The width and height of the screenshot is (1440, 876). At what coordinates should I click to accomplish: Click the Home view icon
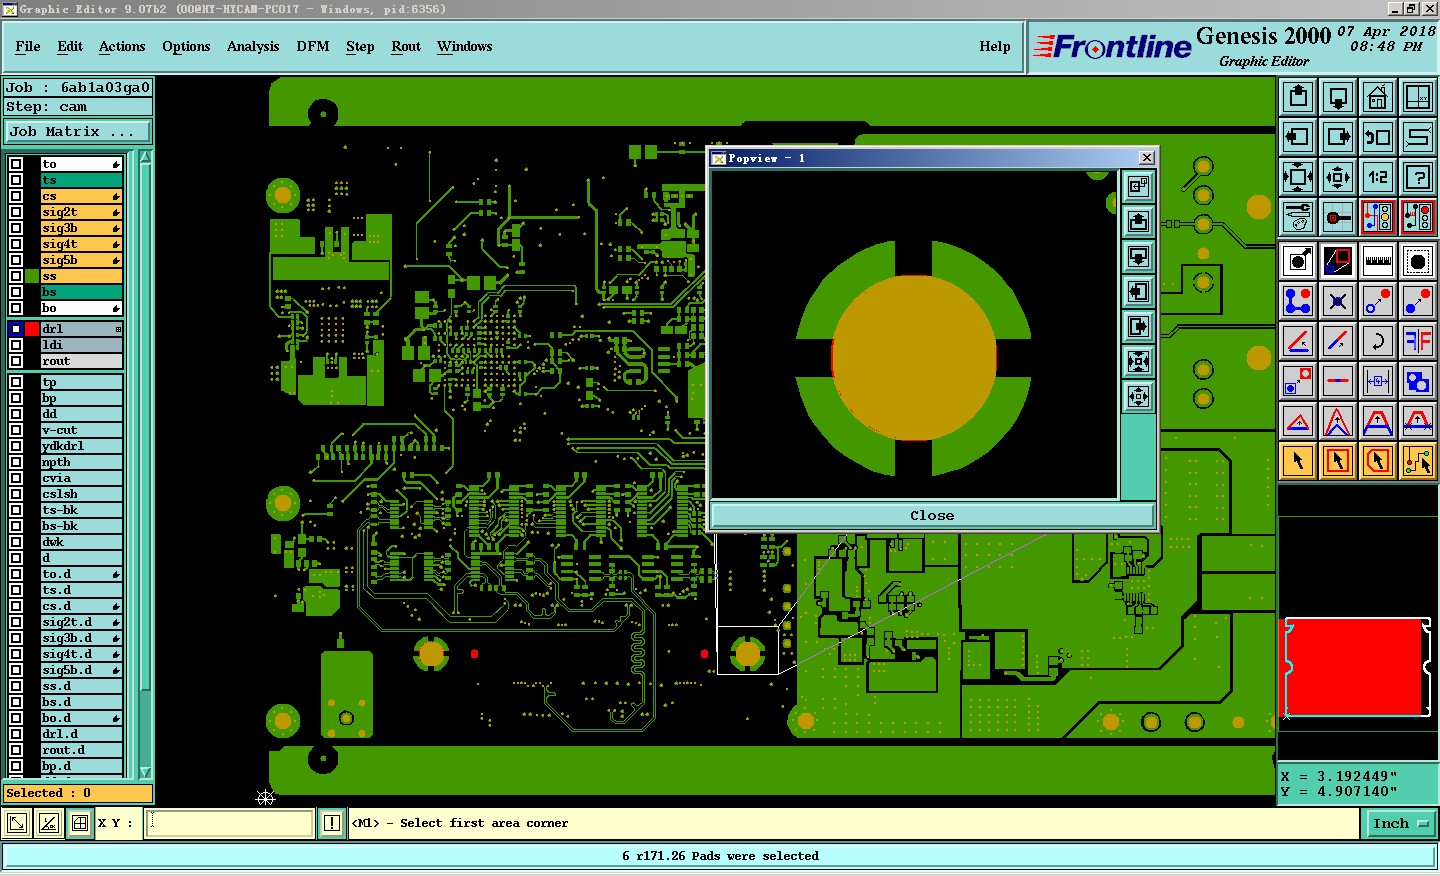tap(1378, 97)
